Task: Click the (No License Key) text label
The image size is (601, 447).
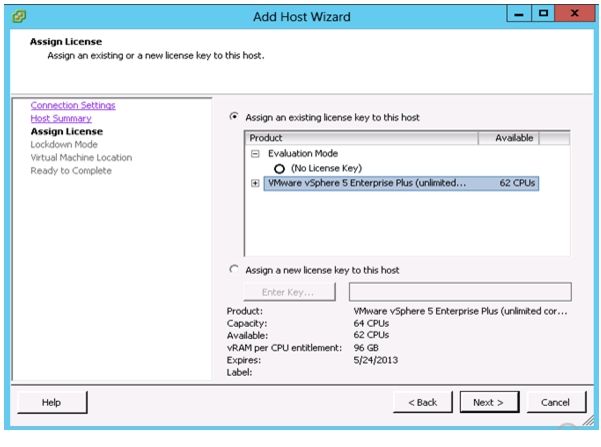Action: 326,168
